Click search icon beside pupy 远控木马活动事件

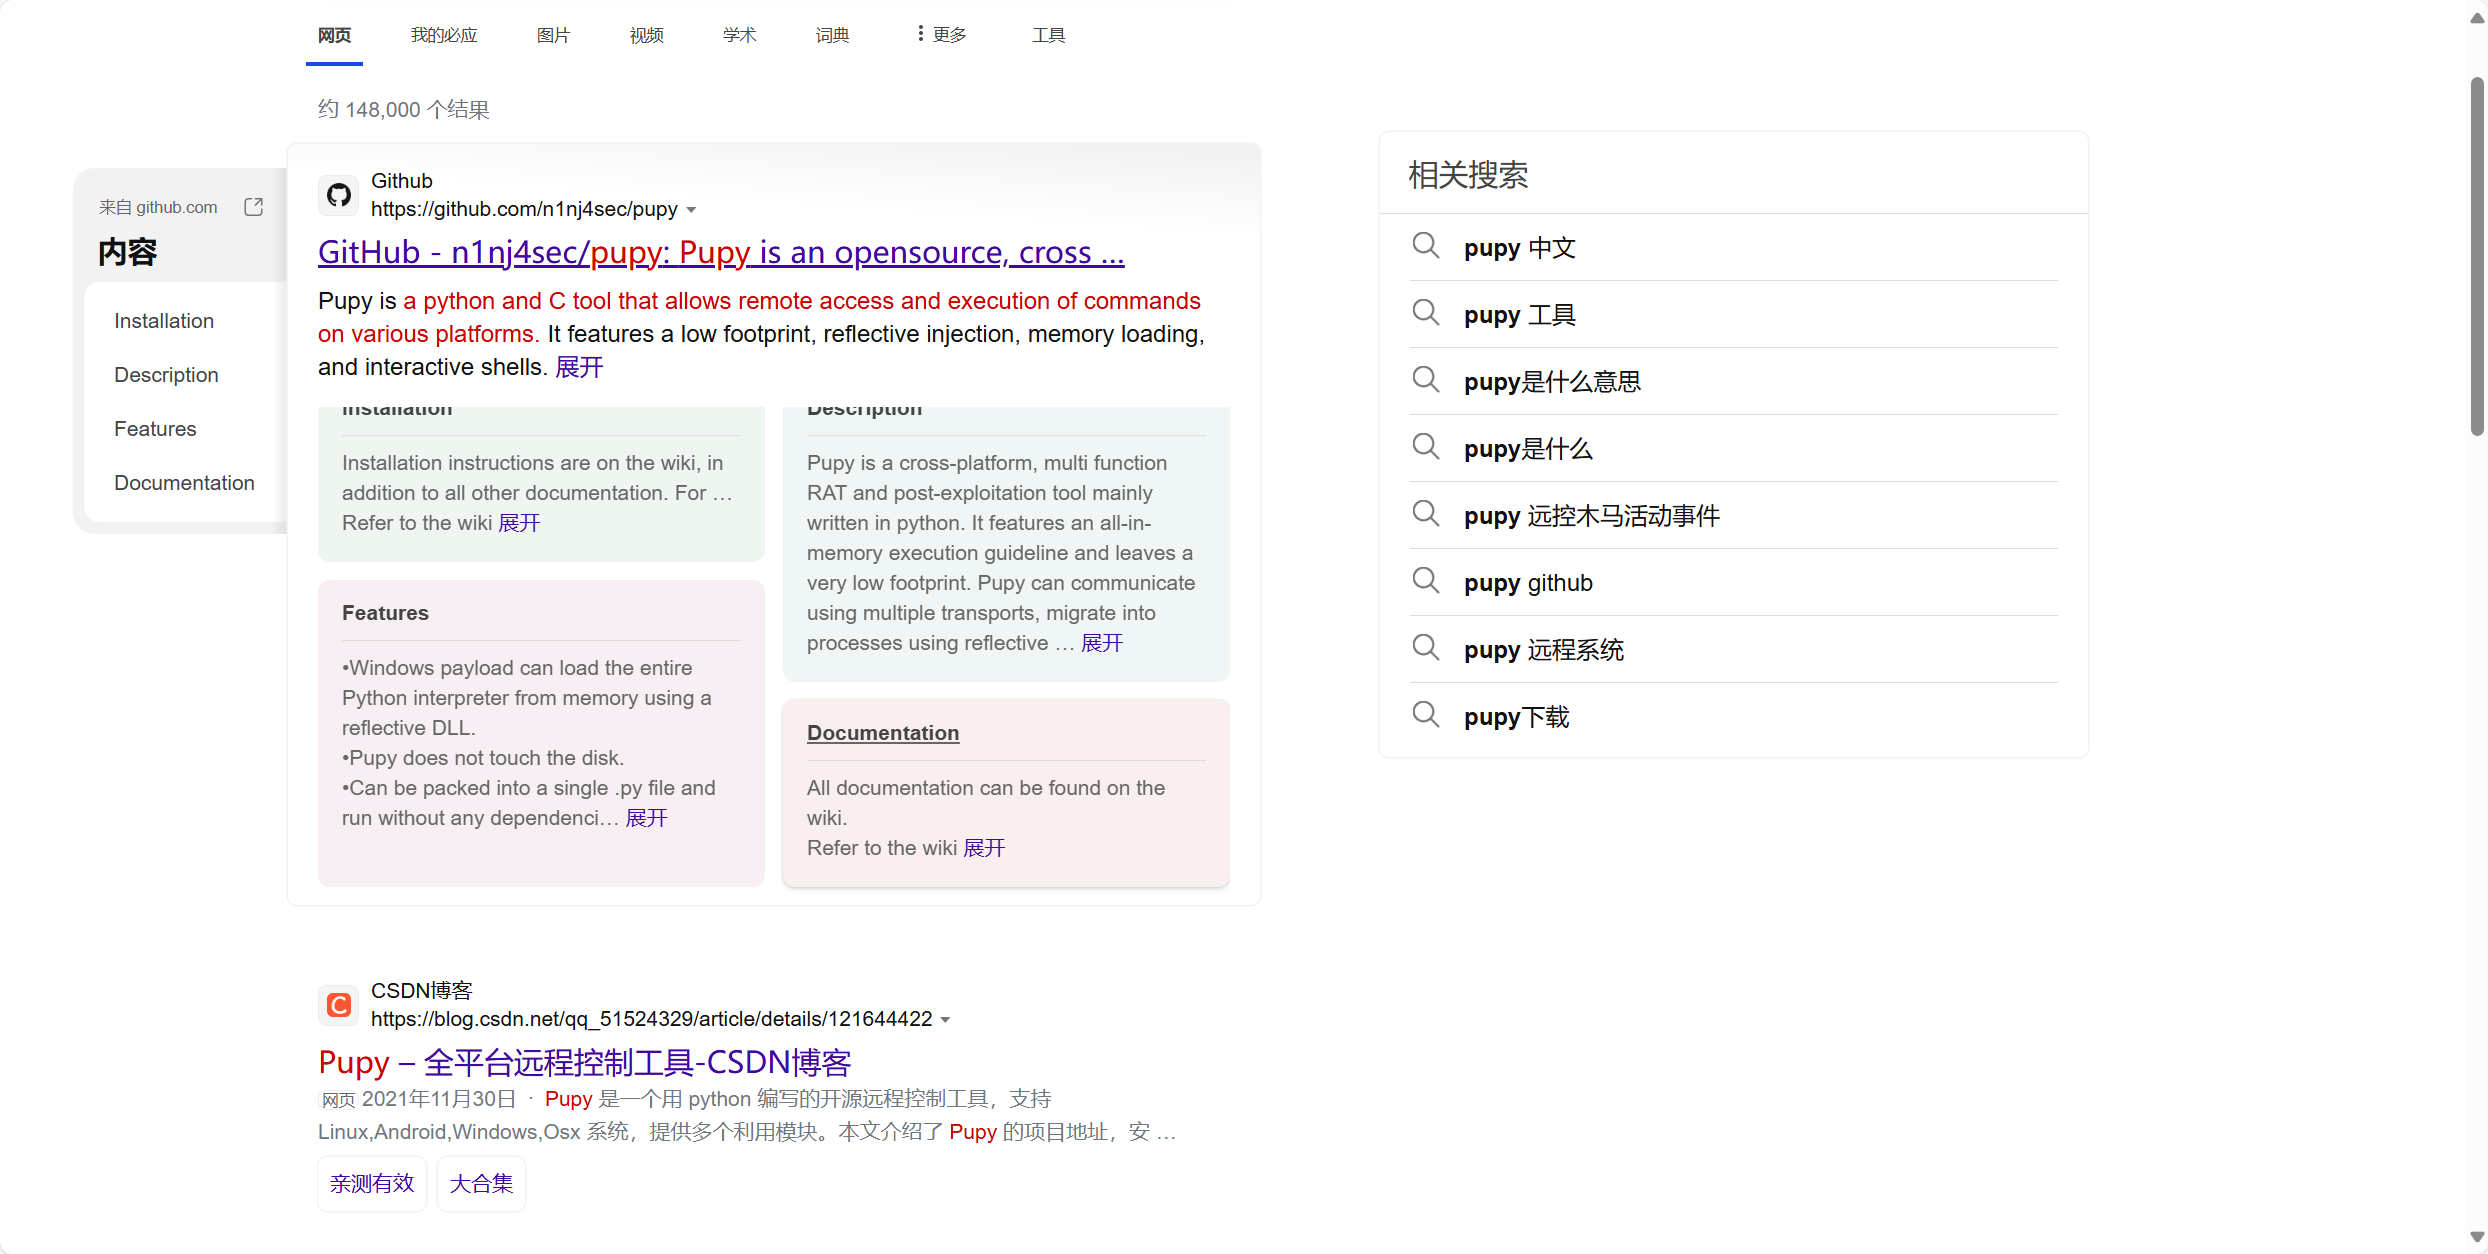tap(1425, 514)
